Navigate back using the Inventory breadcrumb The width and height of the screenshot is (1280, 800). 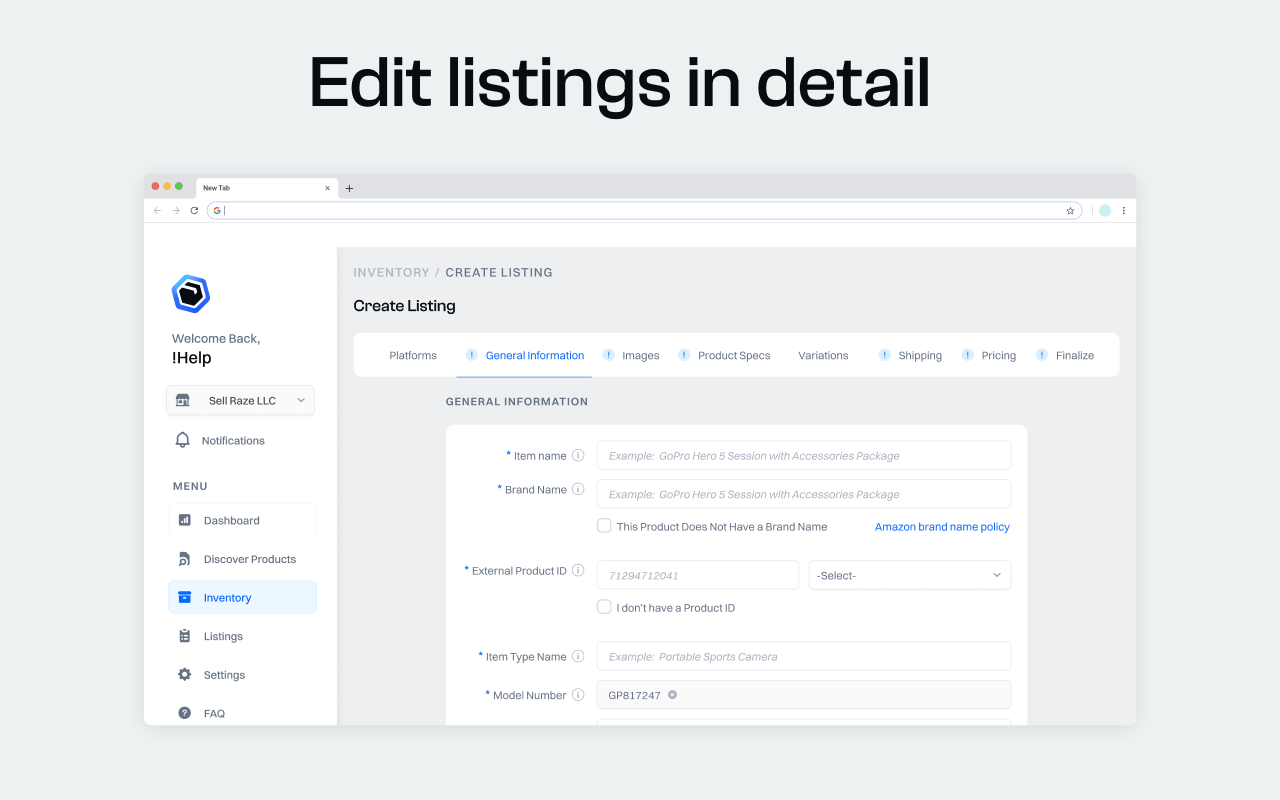pos(391,272)
